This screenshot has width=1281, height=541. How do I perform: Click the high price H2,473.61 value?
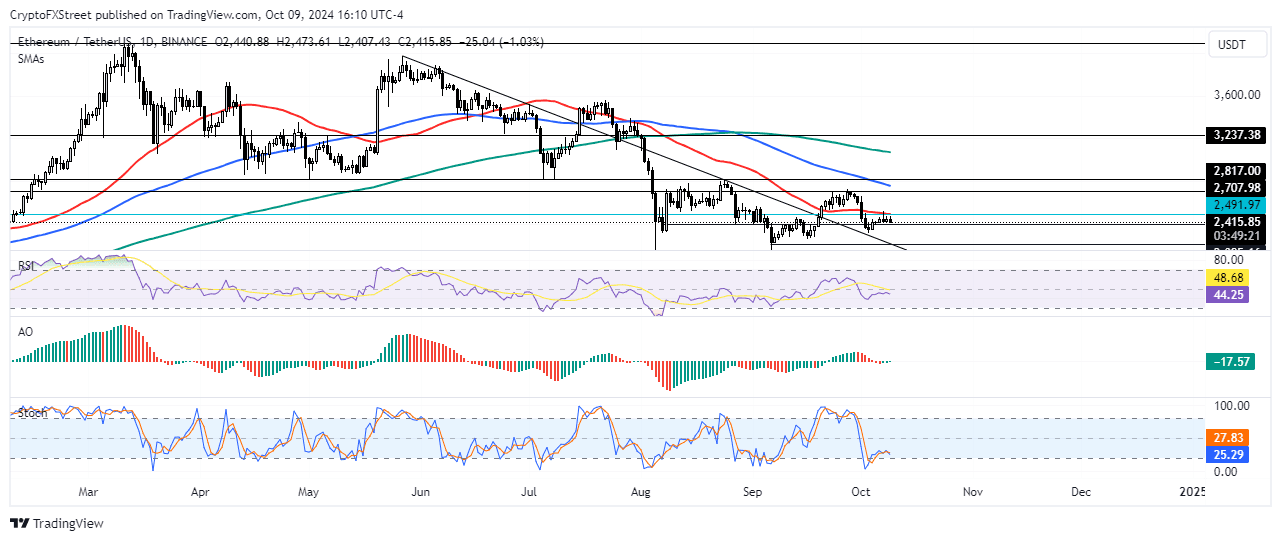click(x=304, y=42)
